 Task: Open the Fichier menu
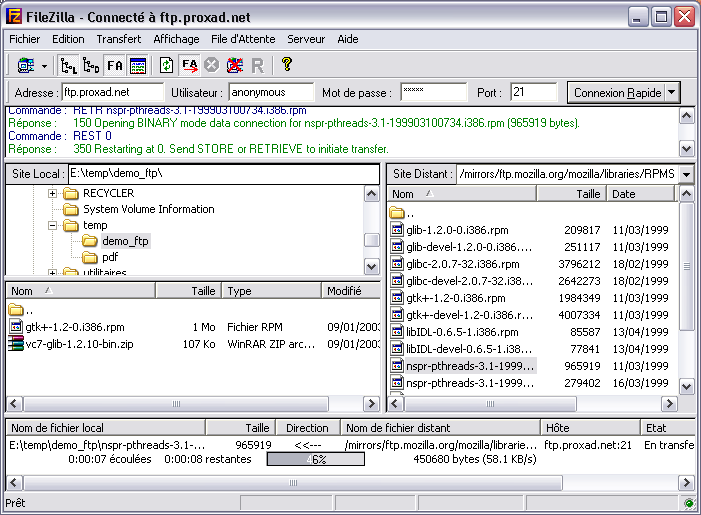click(x=25, y=39)
